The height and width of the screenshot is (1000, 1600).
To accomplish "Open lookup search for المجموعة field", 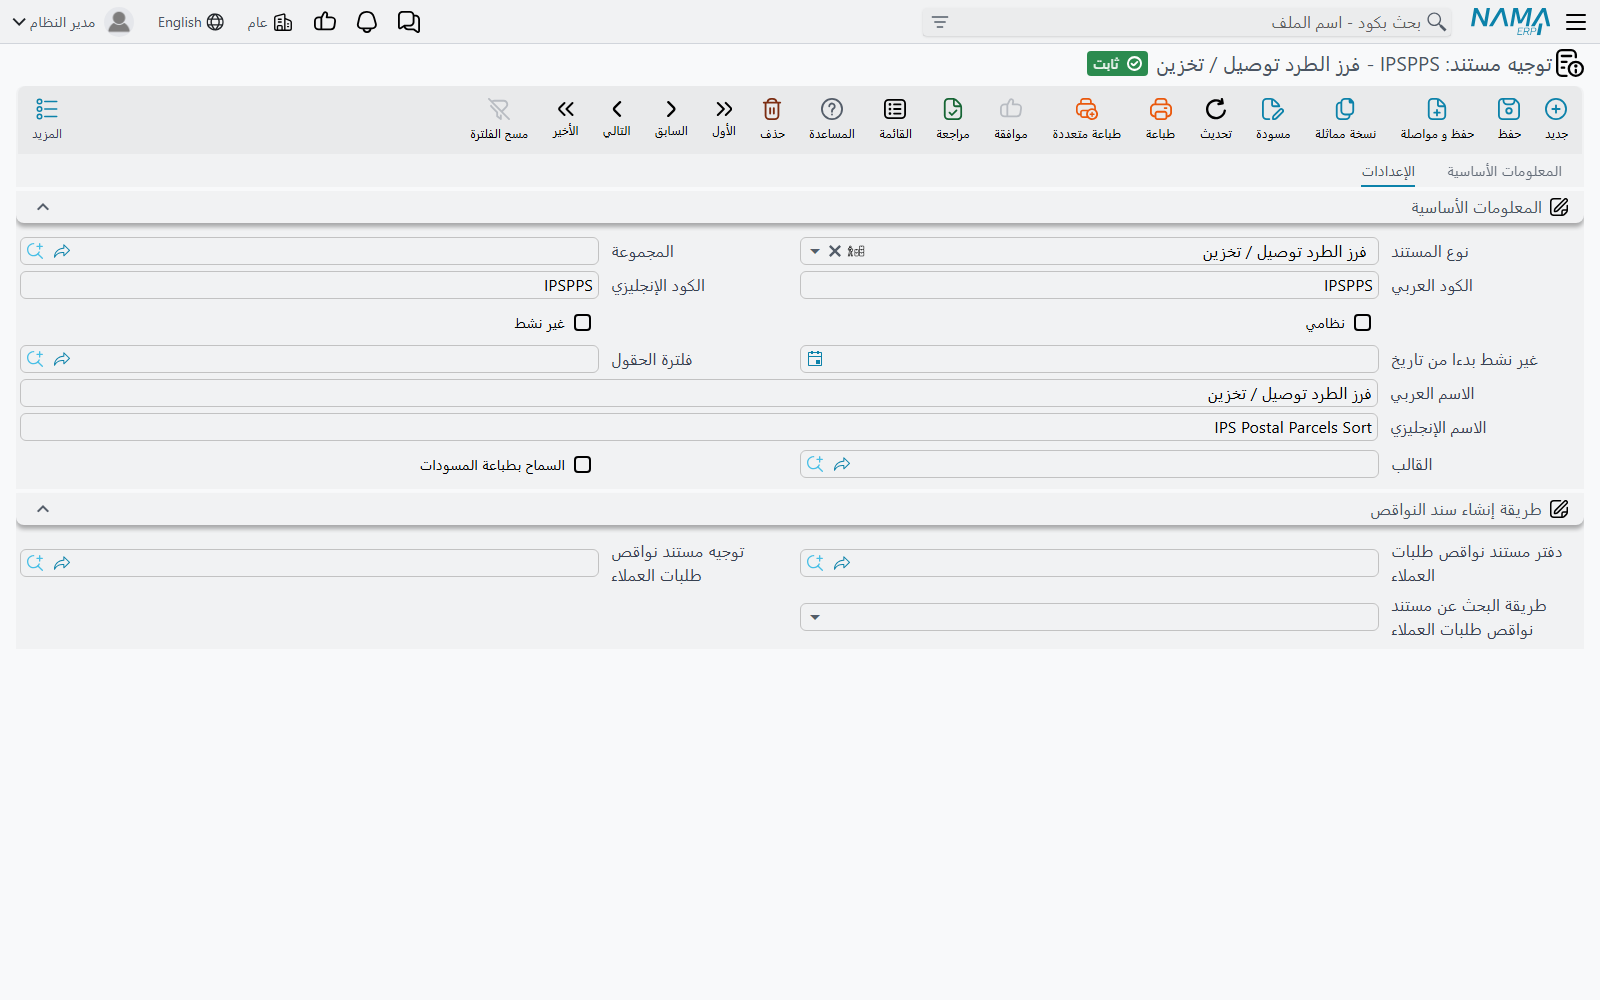I will [x=35, y=251].
